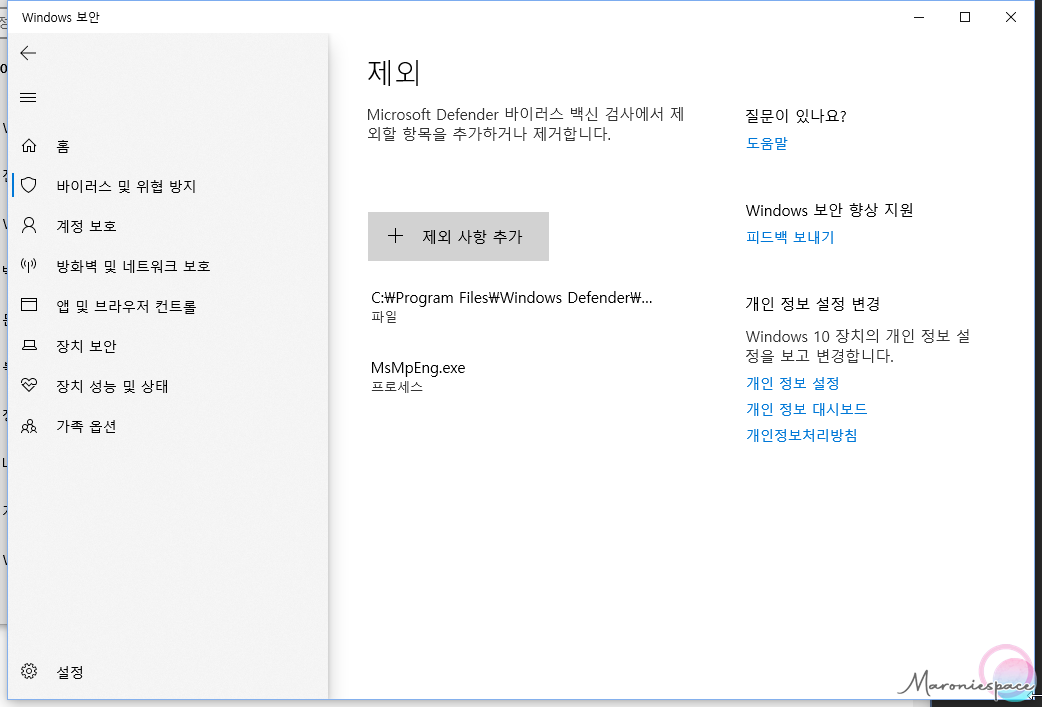1042x707 pixels.
Task: Open the hamburger navigation menu
Action: (28, 98)
